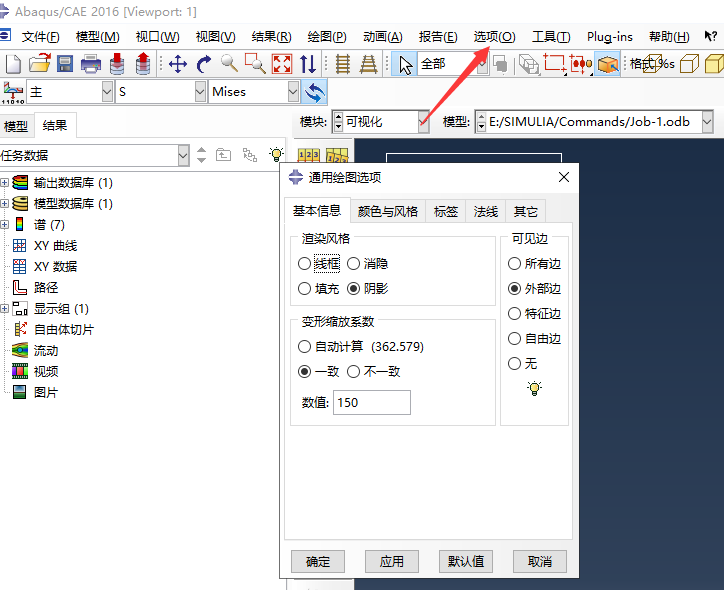Viewport: 724px width, 590px height.
Task: Switch to the 标签 tab
Action: point(446,211)
